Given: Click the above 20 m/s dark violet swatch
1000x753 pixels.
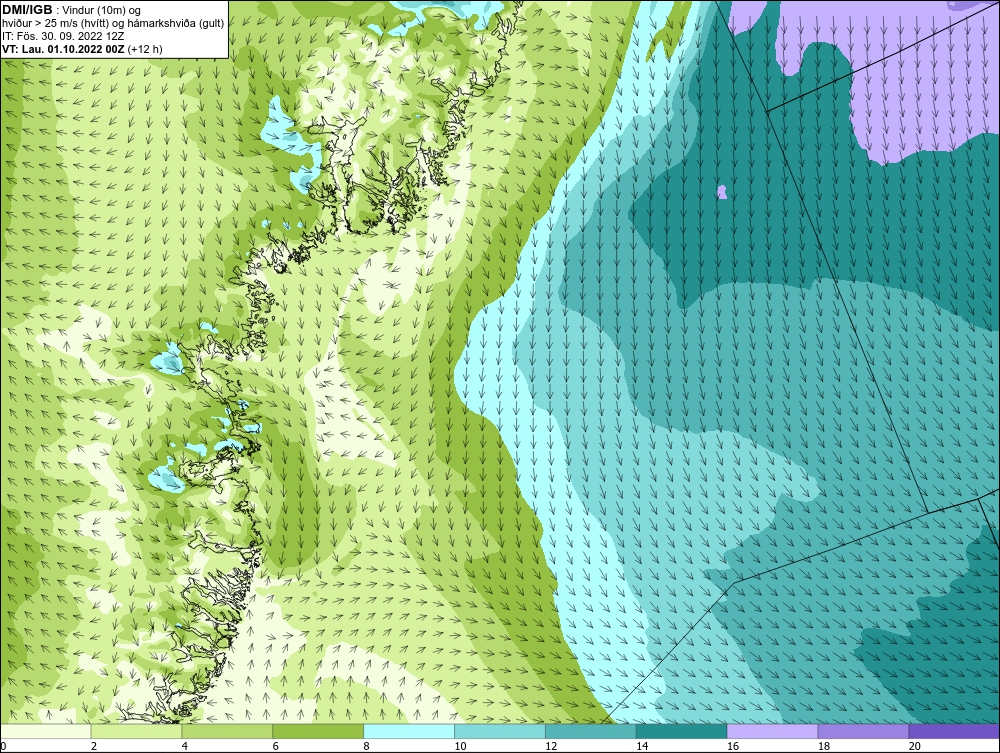Looking at the screenshot, I should click(954, 731).
